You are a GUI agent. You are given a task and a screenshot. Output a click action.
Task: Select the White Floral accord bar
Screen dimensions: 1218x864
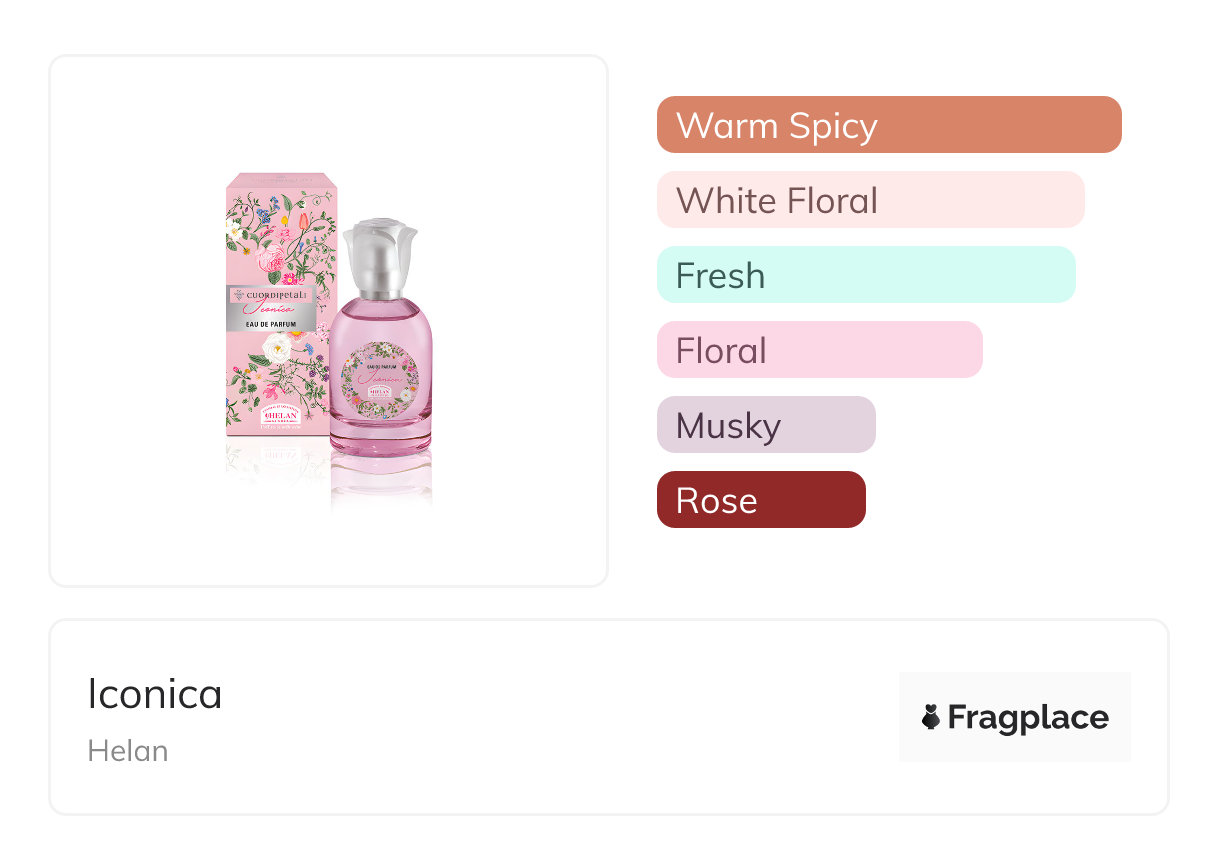870,200
